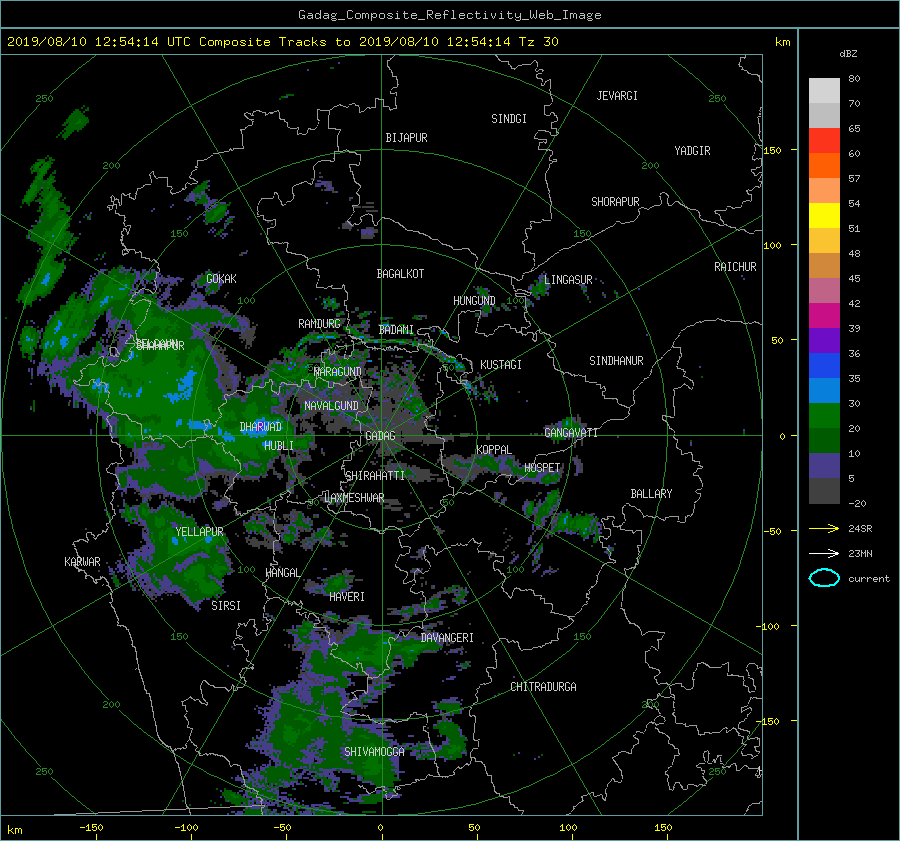Viewport: 900px width, 841px height.
Task: Click the 'Tz 30' threshold text
Action: (x=538, y=42)
